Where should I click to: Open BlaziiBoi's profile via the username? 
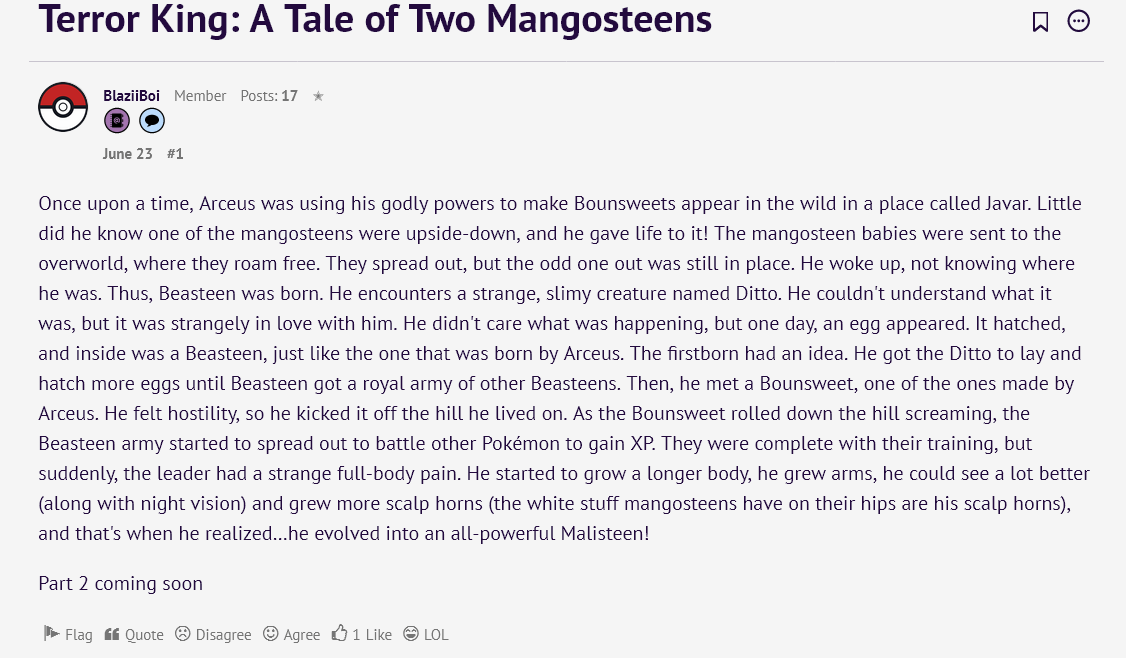point(131,96)
